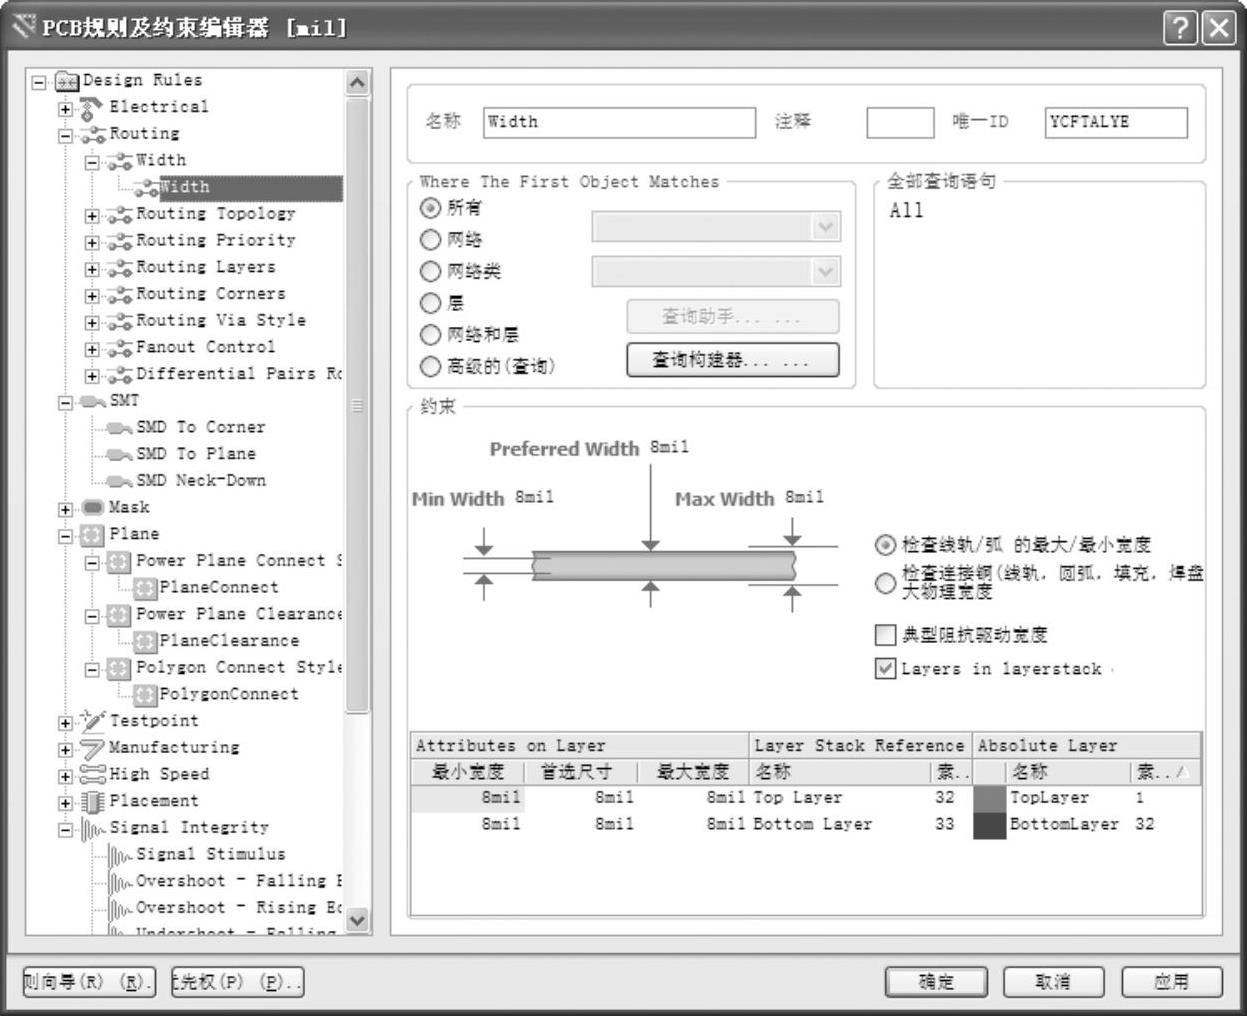Screen dimensions: 1247x1016
Task: Click the SMT category icon
Action: 92,401
